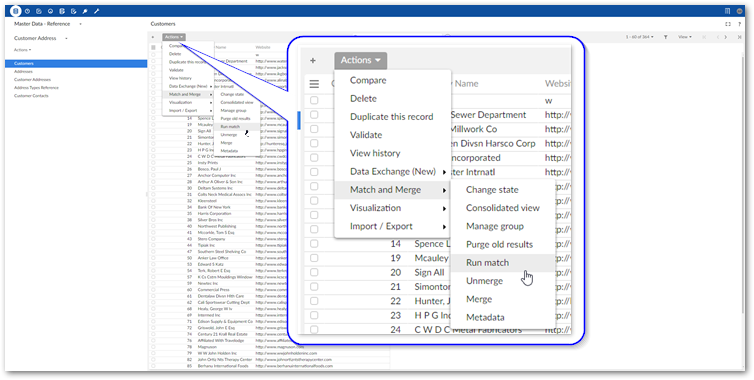Choose Run match in the enlarged callout menu

click(503, 263)
